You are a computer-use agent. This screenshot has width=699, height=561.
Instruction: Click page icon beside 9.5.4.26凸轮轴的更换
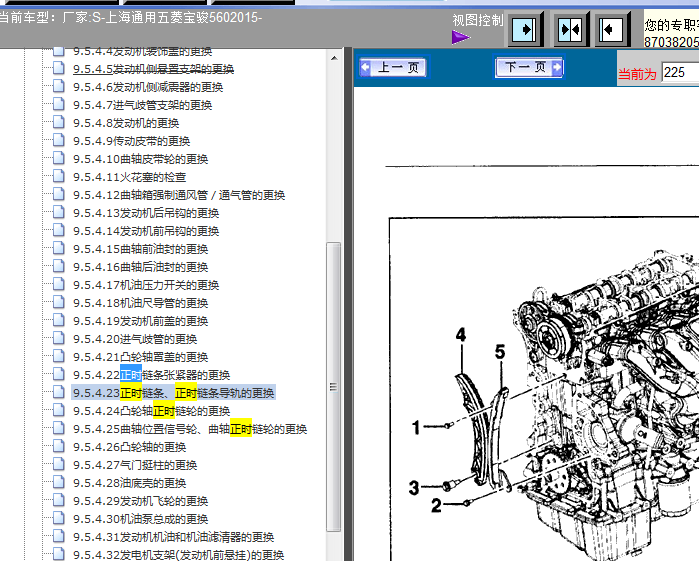click(x=59, y=446)
